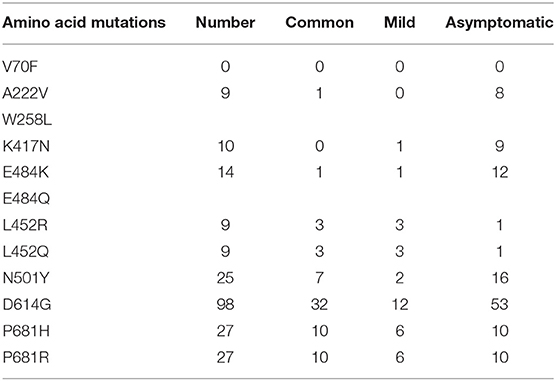Click the E484Q row label
The image size is (556, 381).
(x=26, y=199)
